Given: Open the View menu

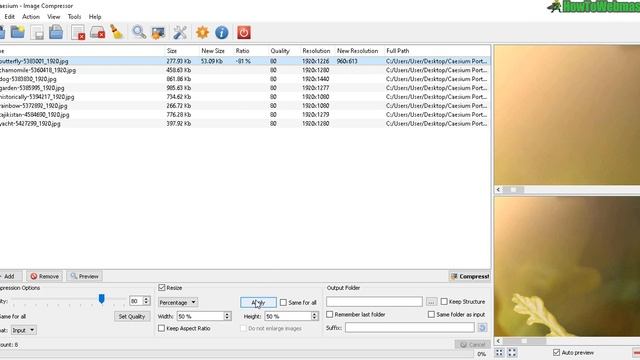Looking at the screenshot, I should pyautogui.click(x=53, y=17).
